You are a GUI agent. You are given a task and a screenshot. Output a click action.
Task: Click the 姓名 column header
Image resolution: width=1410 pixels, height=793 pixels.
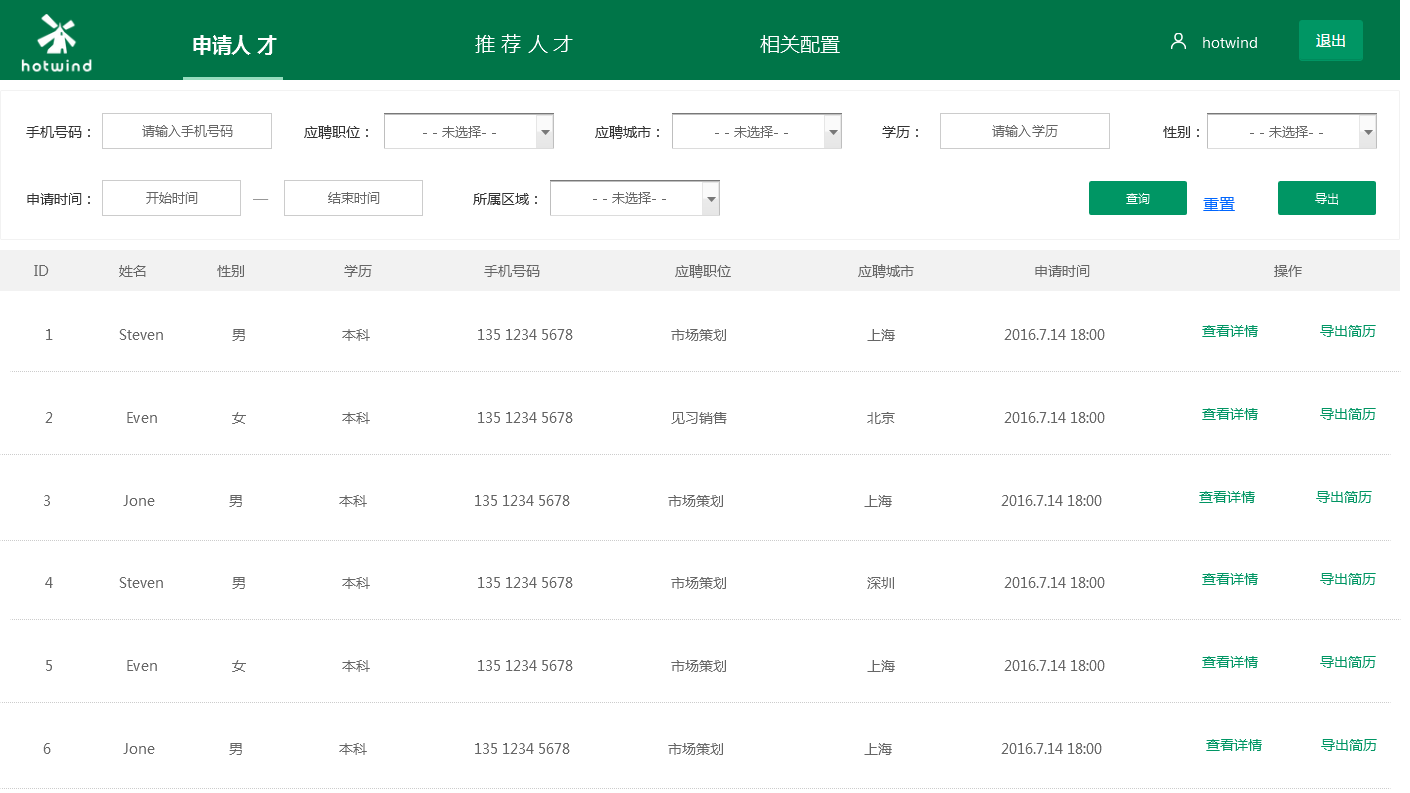click(133, 272)
